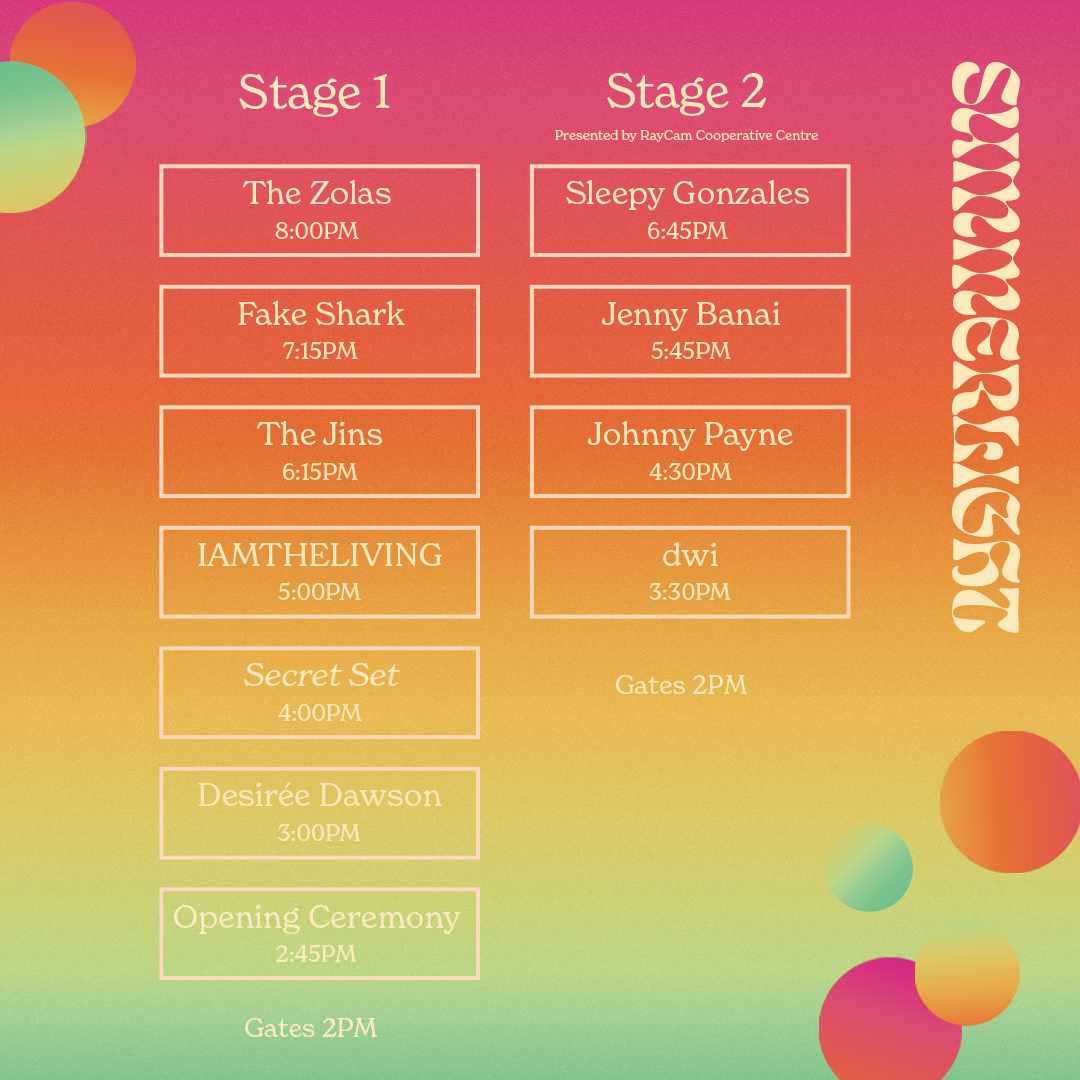Click the vertical Summerfest logo
Screen dimensions: 1080x1080
(x=985, y=347)
